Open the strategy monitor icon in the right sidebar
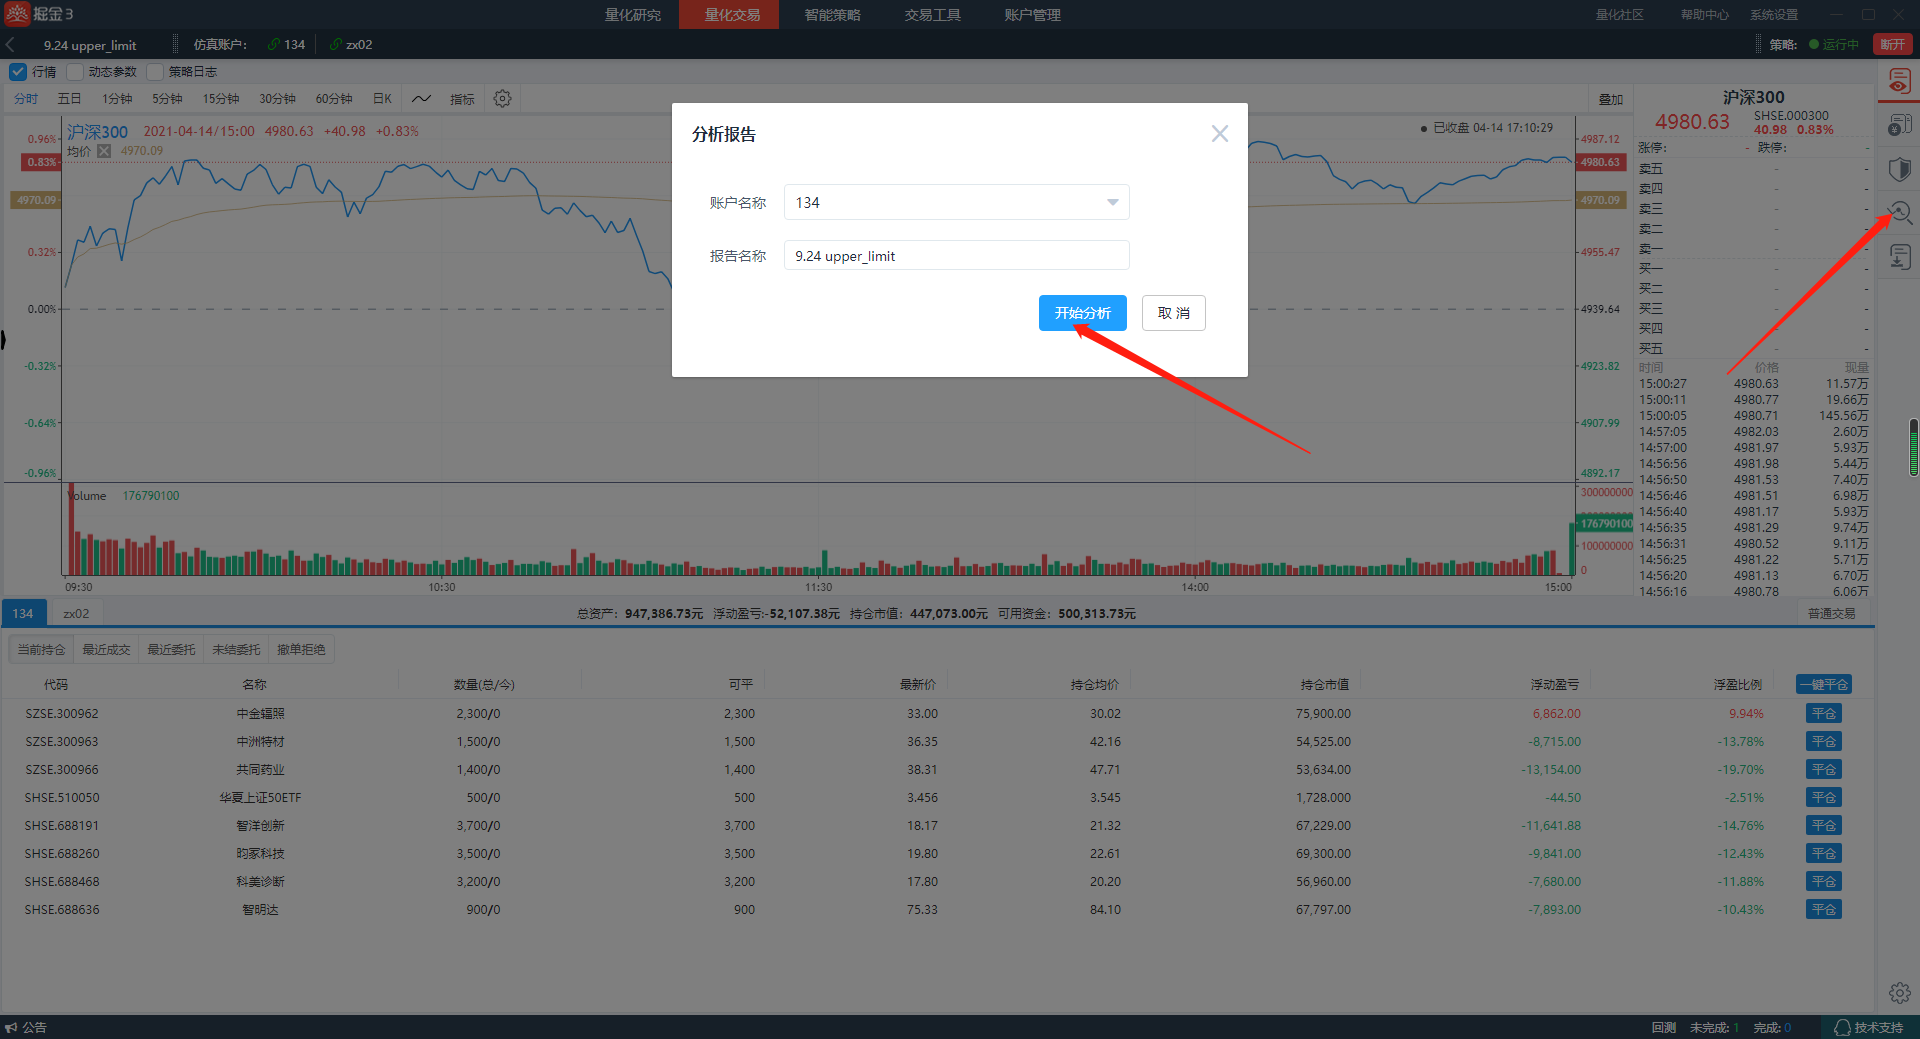1920x1039 pixels. click(x=1899, y=81)
